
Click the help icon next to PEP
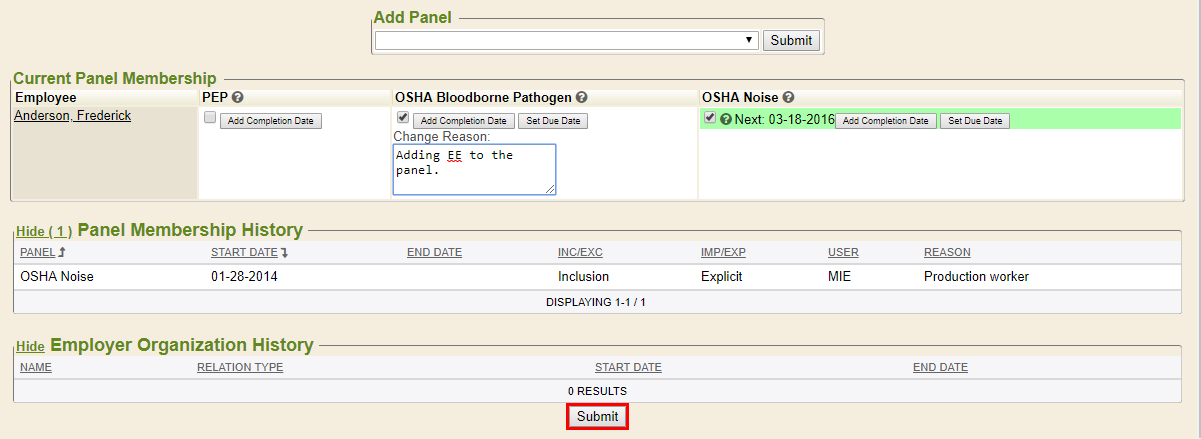click(238, 97)
